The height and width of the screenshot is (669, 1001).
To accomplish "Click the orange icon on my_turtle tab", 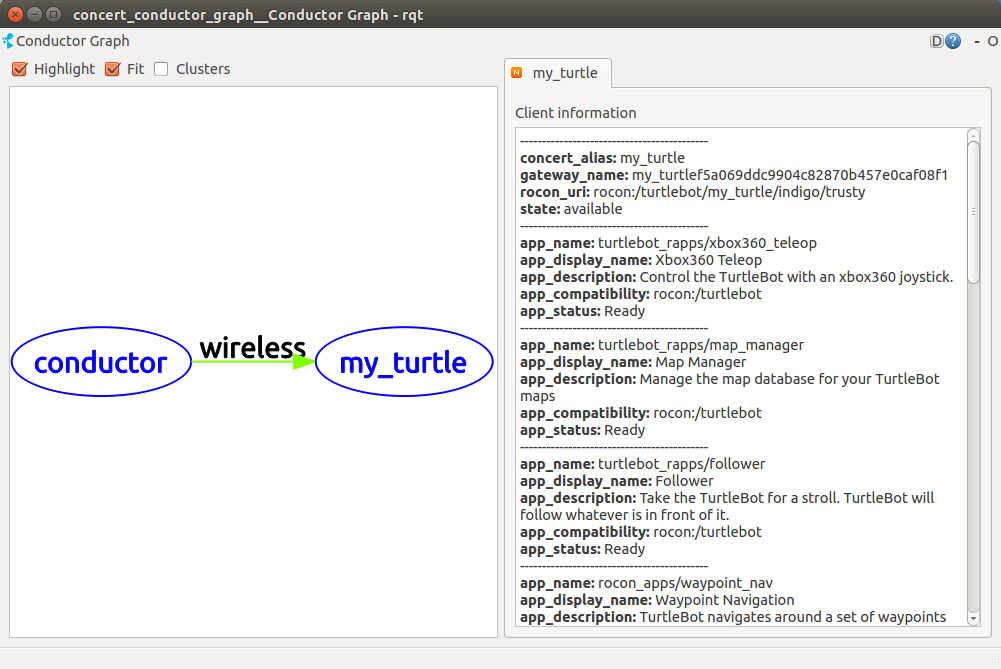I will click(x=516, y=73).
